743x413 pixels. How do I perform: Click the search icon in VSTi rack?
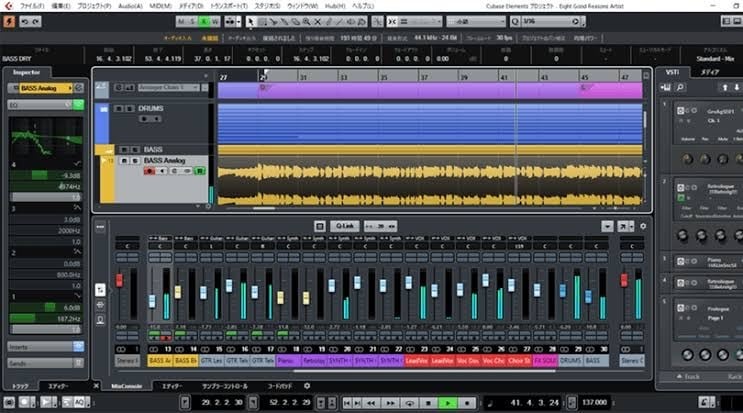(x=680, y=88)
